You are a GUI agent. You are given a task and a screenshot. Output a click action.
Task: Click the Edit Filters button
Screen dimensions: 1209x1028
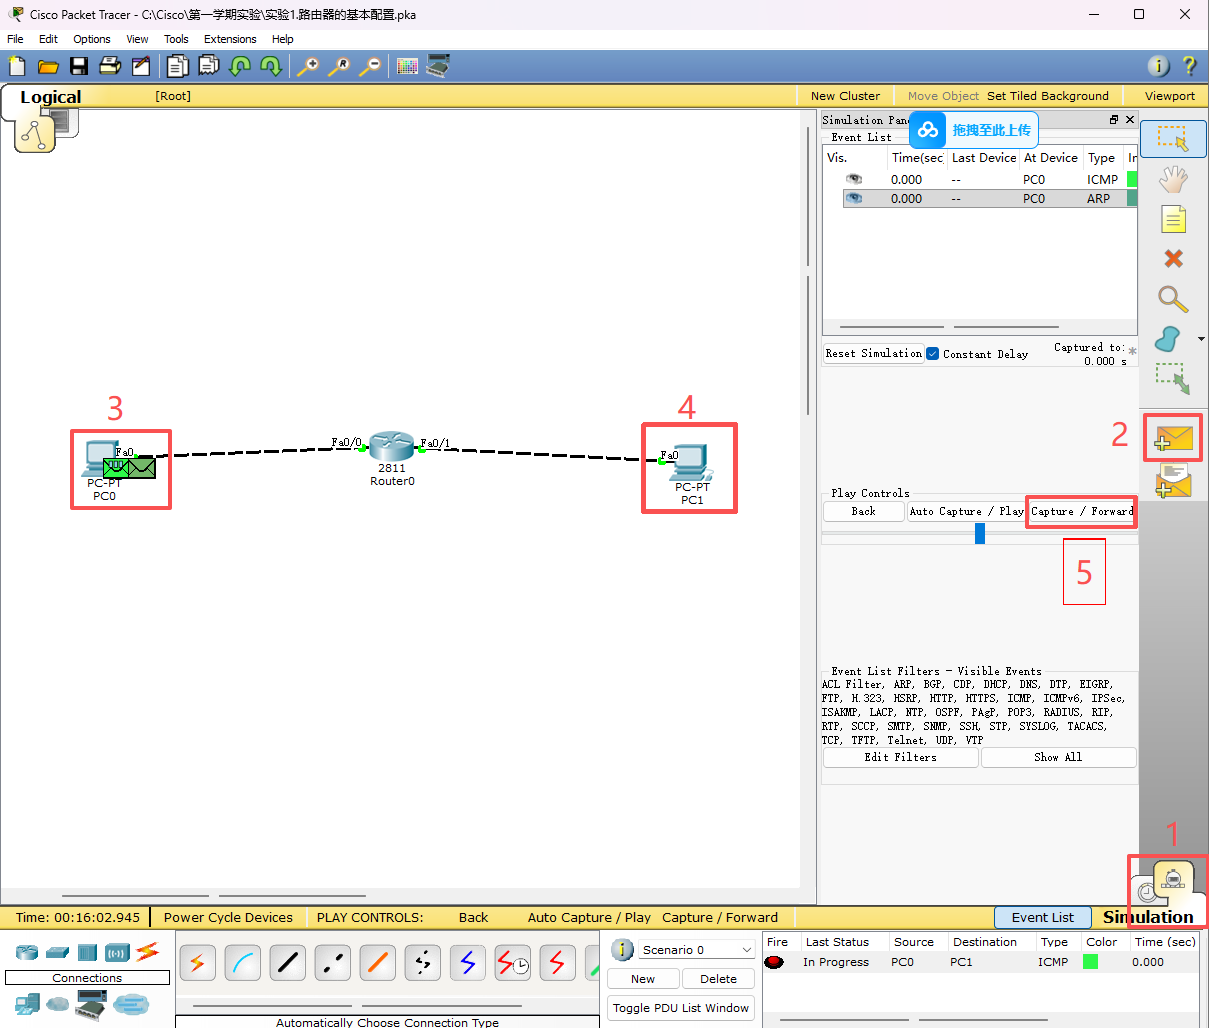tap(900, 757)
